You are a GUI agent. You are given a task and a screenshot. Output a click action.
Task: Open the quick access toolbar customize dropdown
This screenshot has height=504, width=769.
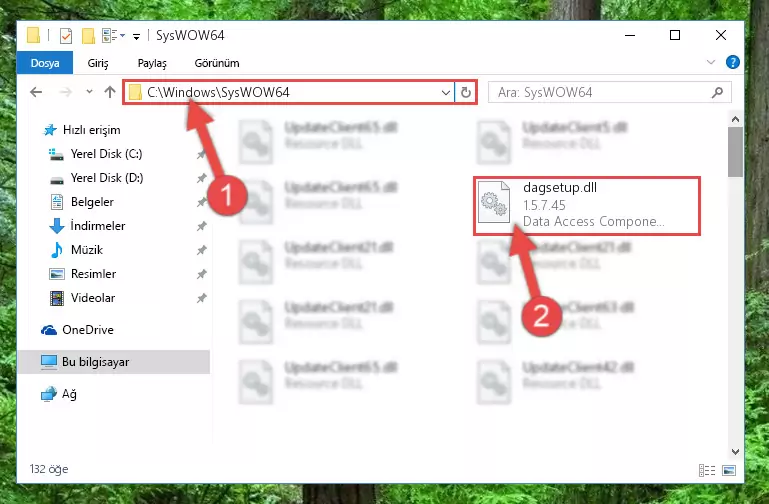click(136, 36)
